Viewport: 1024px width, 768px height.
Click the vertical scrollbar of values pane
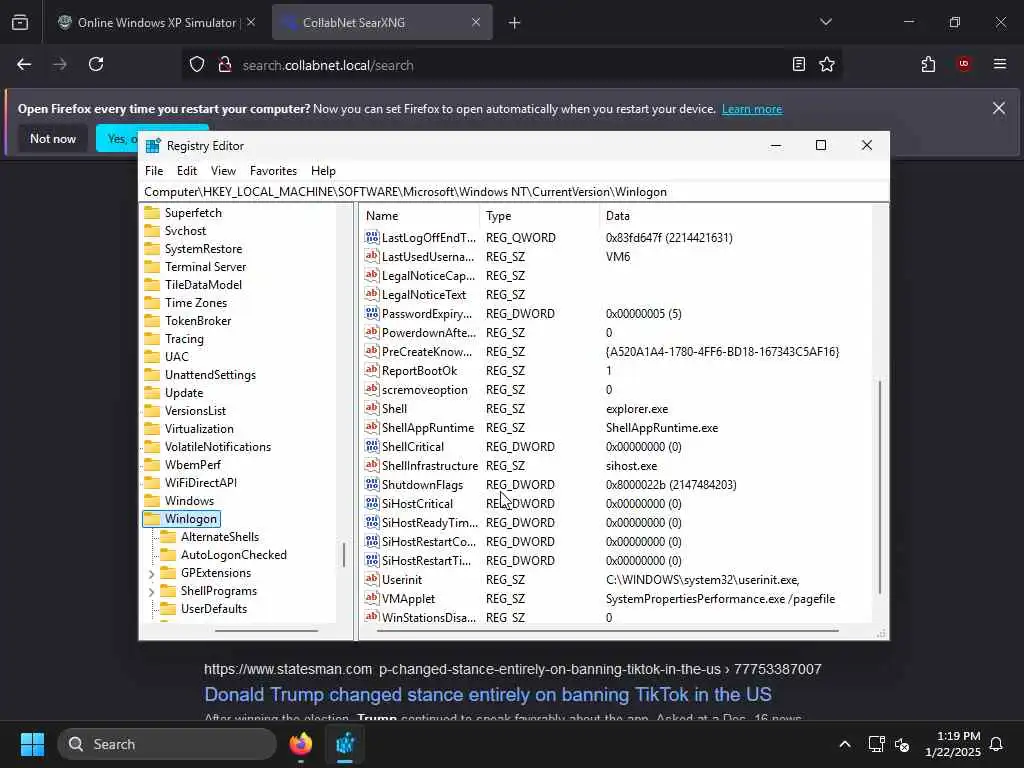coord(880,487)
